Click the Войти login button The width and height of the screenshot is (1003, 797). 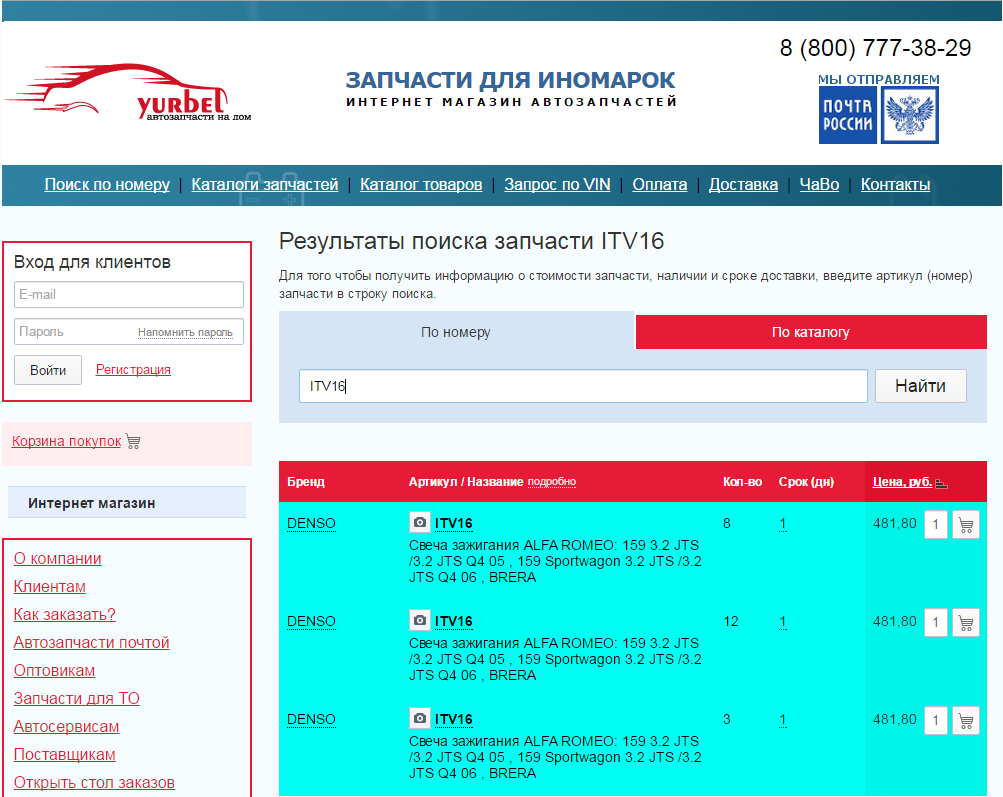[x=48, y=370]
